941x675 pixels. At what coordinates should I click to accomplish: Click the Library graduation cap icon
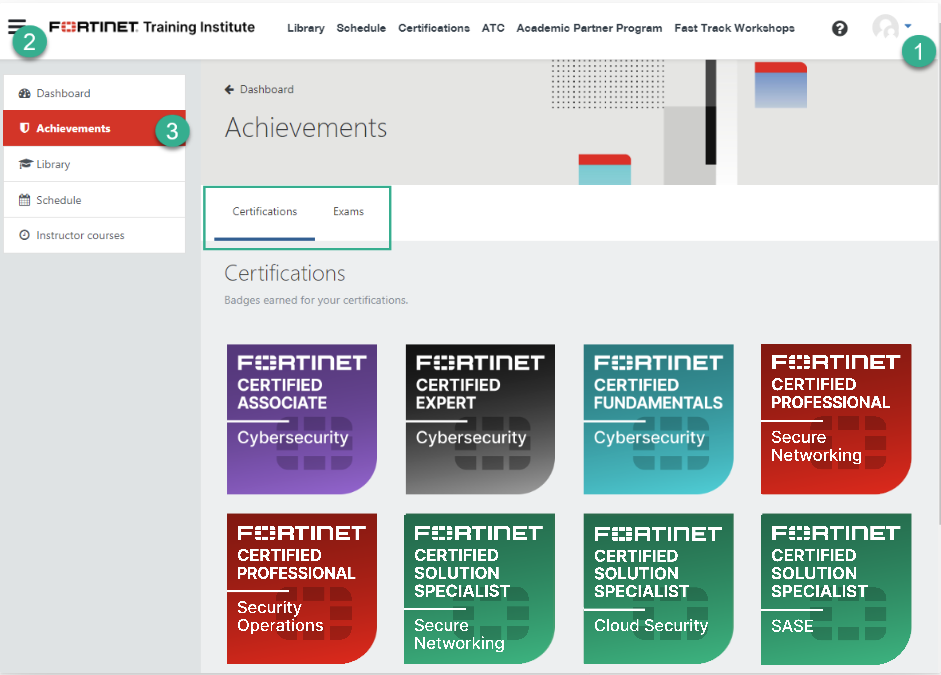coord(25,164)
